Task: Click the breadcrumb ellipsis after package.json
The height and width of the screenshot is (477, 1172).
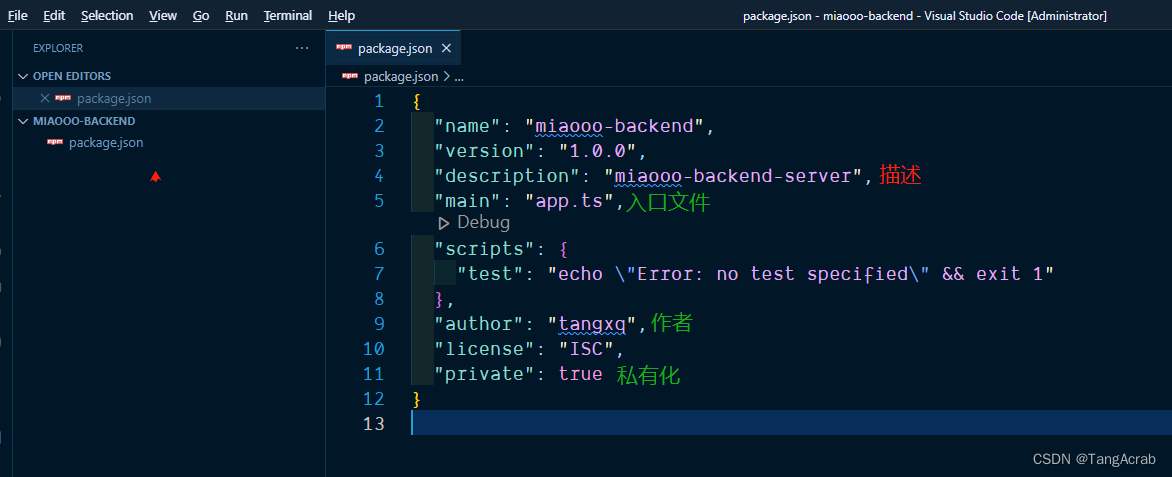Action: 459,77
